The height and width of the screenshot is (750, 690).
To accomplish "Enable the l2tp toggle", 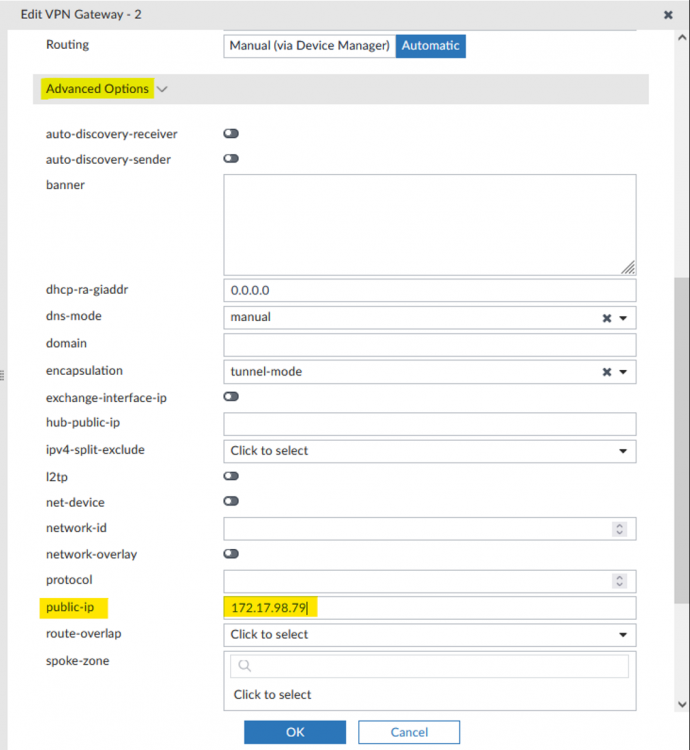I will [231, 476].
